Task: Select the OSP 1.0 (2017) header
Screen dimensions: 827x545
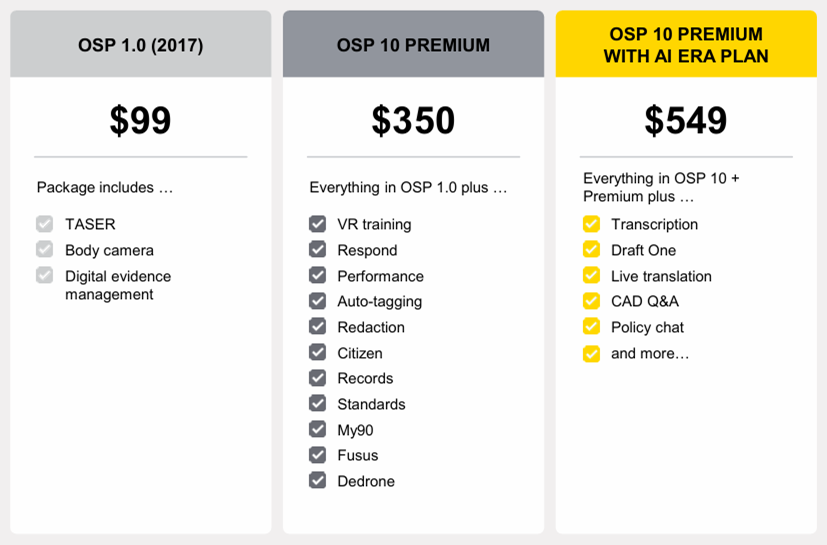Action: pyautogui.click(x=141, y=45)
